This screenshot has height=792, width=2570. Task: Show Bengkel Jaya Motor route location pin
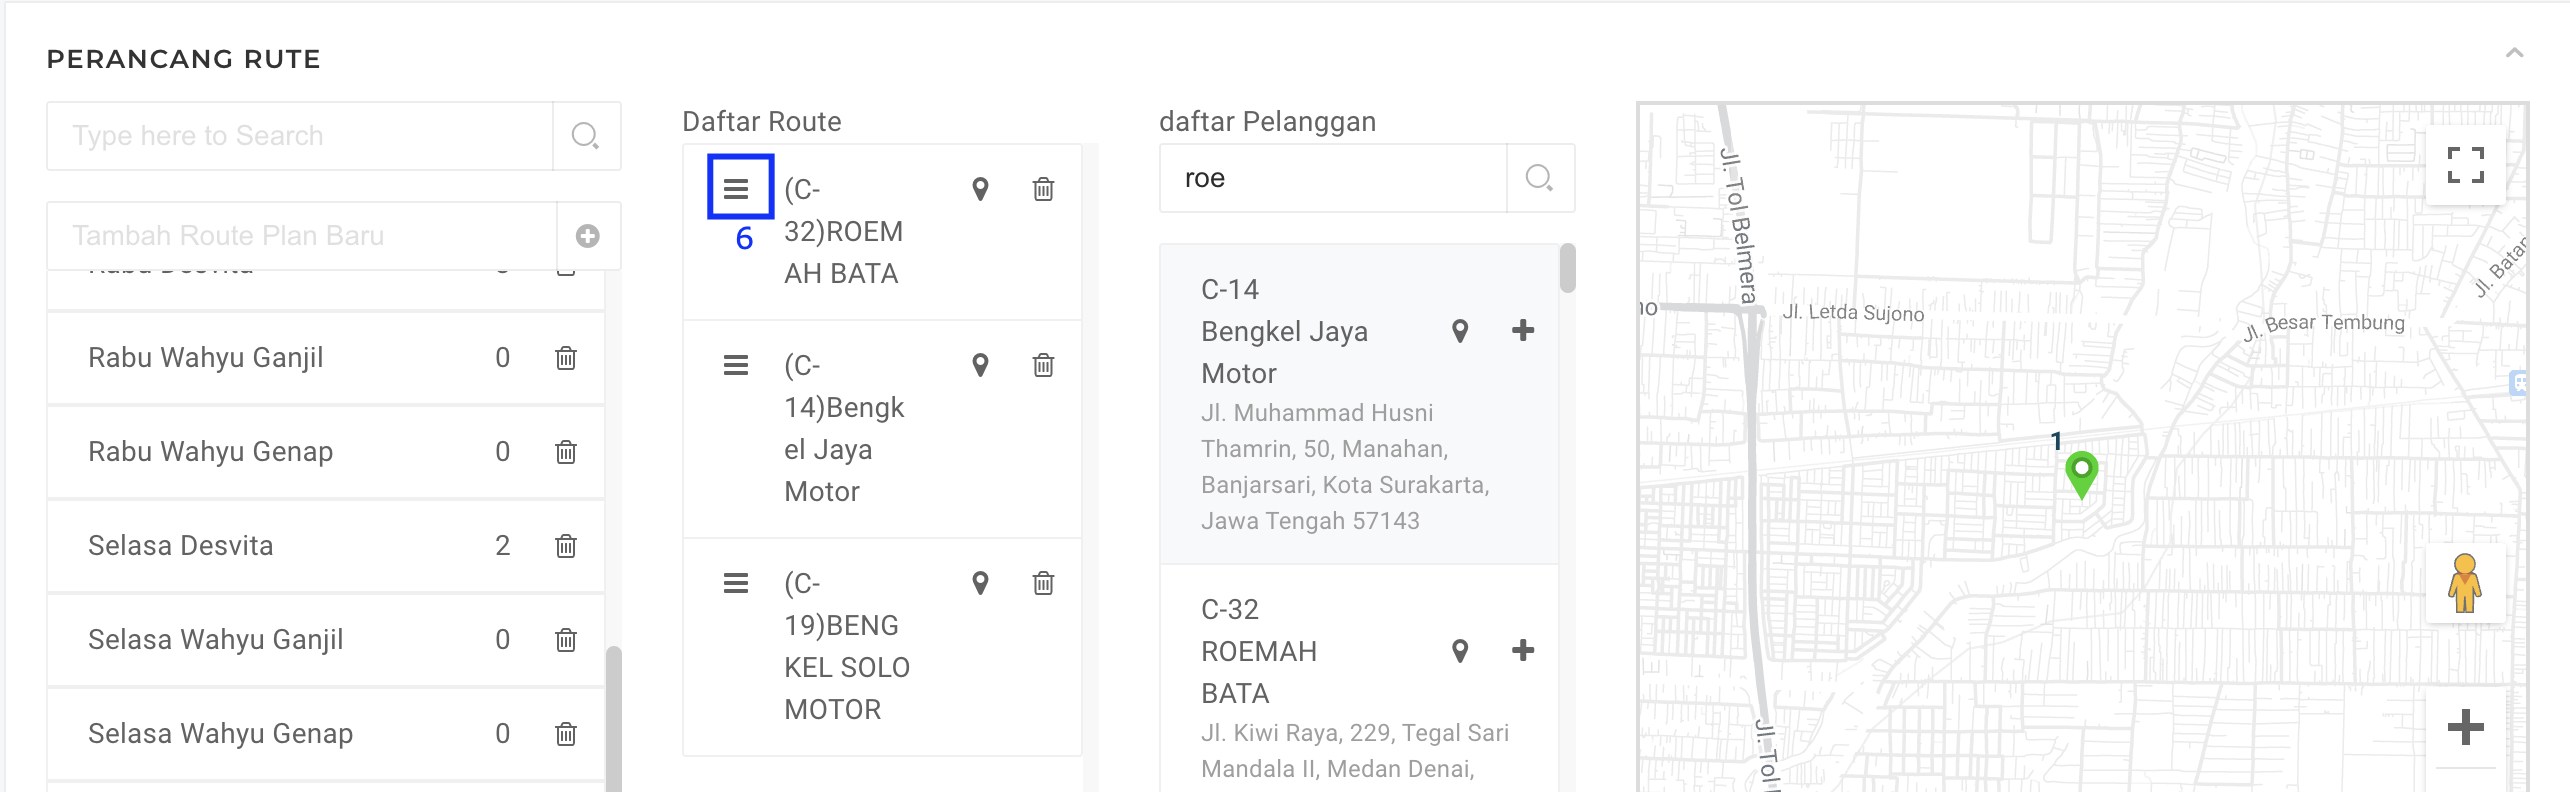point(980,365)
